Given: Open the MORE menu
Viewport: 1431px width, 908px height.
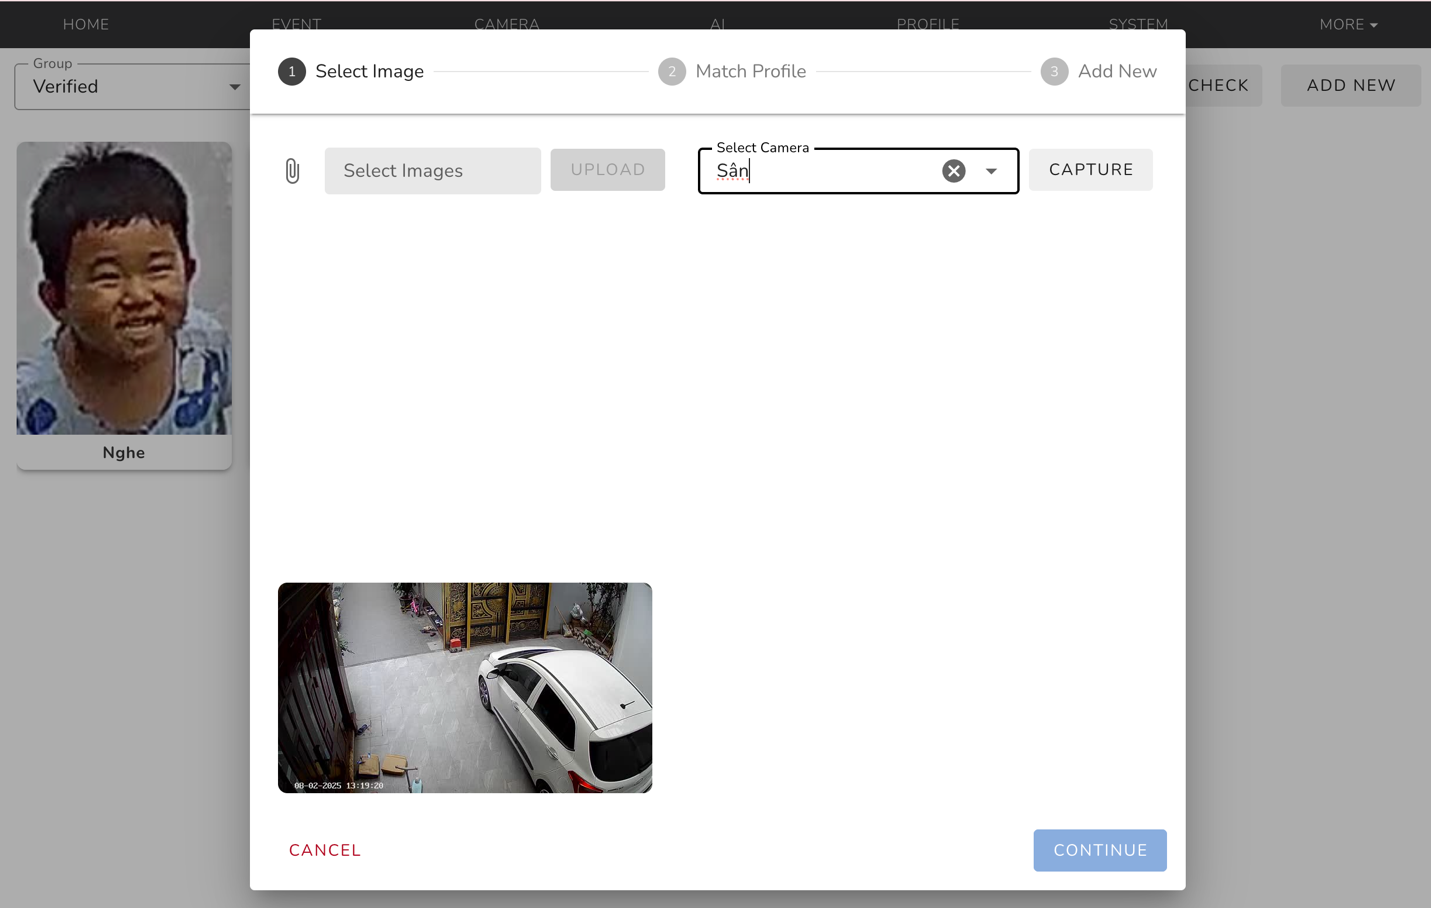Looking at the screenshot, I should [x=1347, y=24].
